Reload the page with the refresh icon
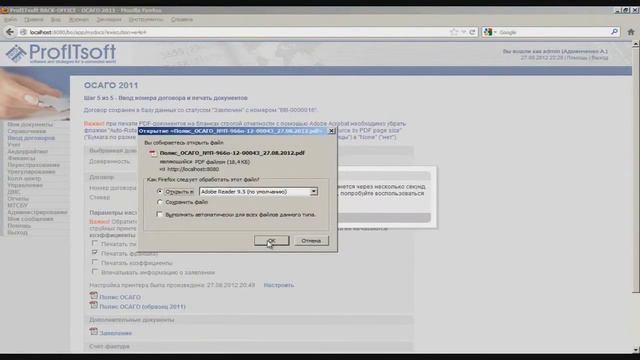 [473, 32]
